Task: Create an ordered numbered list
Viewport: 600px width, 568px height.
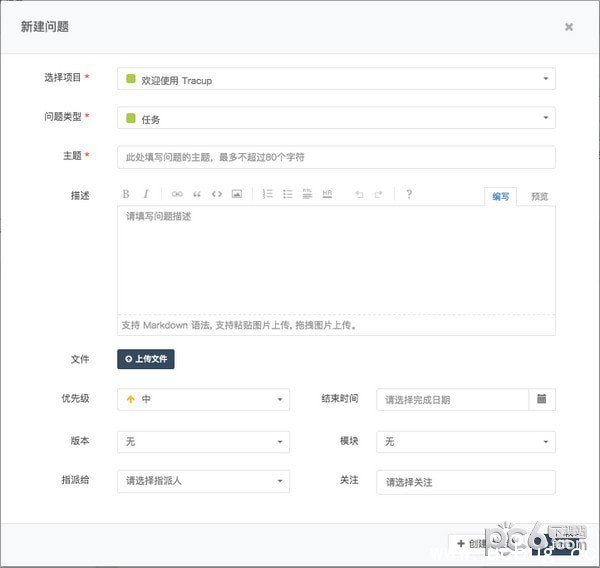Action: 267,194
